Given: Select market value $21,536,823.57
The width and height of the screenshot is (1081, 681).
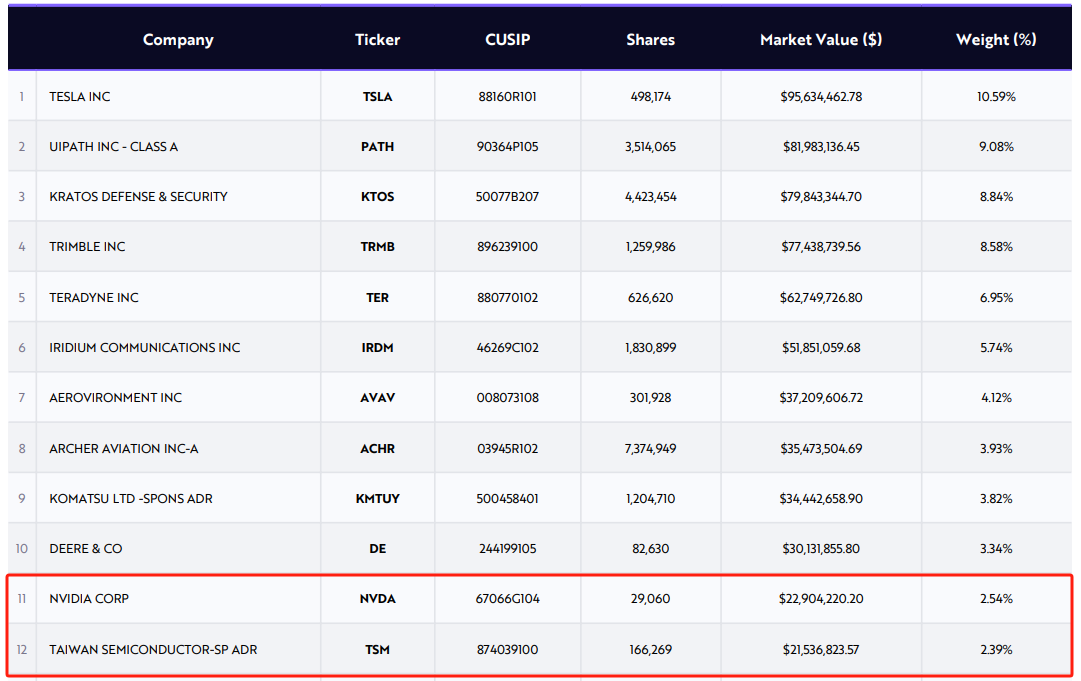Looking at the screenshot, I should 820,649.
